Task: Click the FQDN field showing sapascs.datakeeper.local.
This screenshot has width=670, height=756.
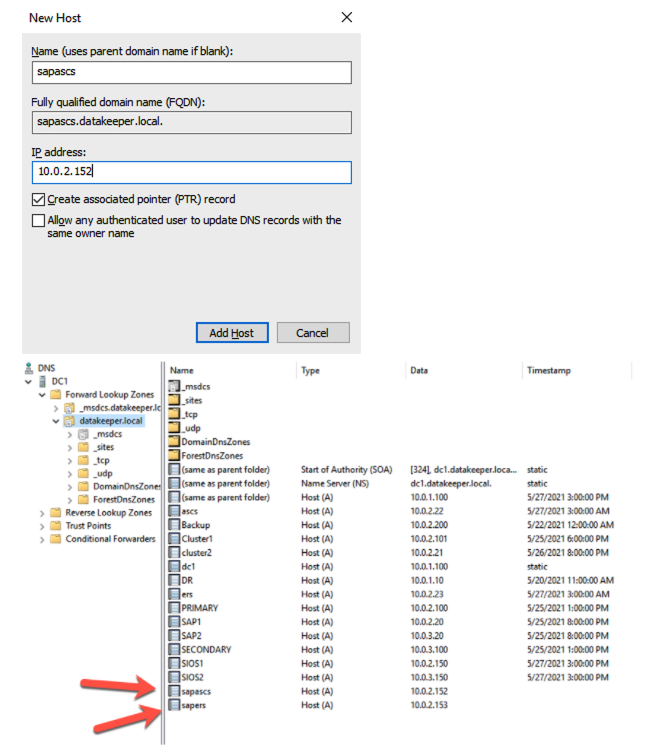Action: 191,122
